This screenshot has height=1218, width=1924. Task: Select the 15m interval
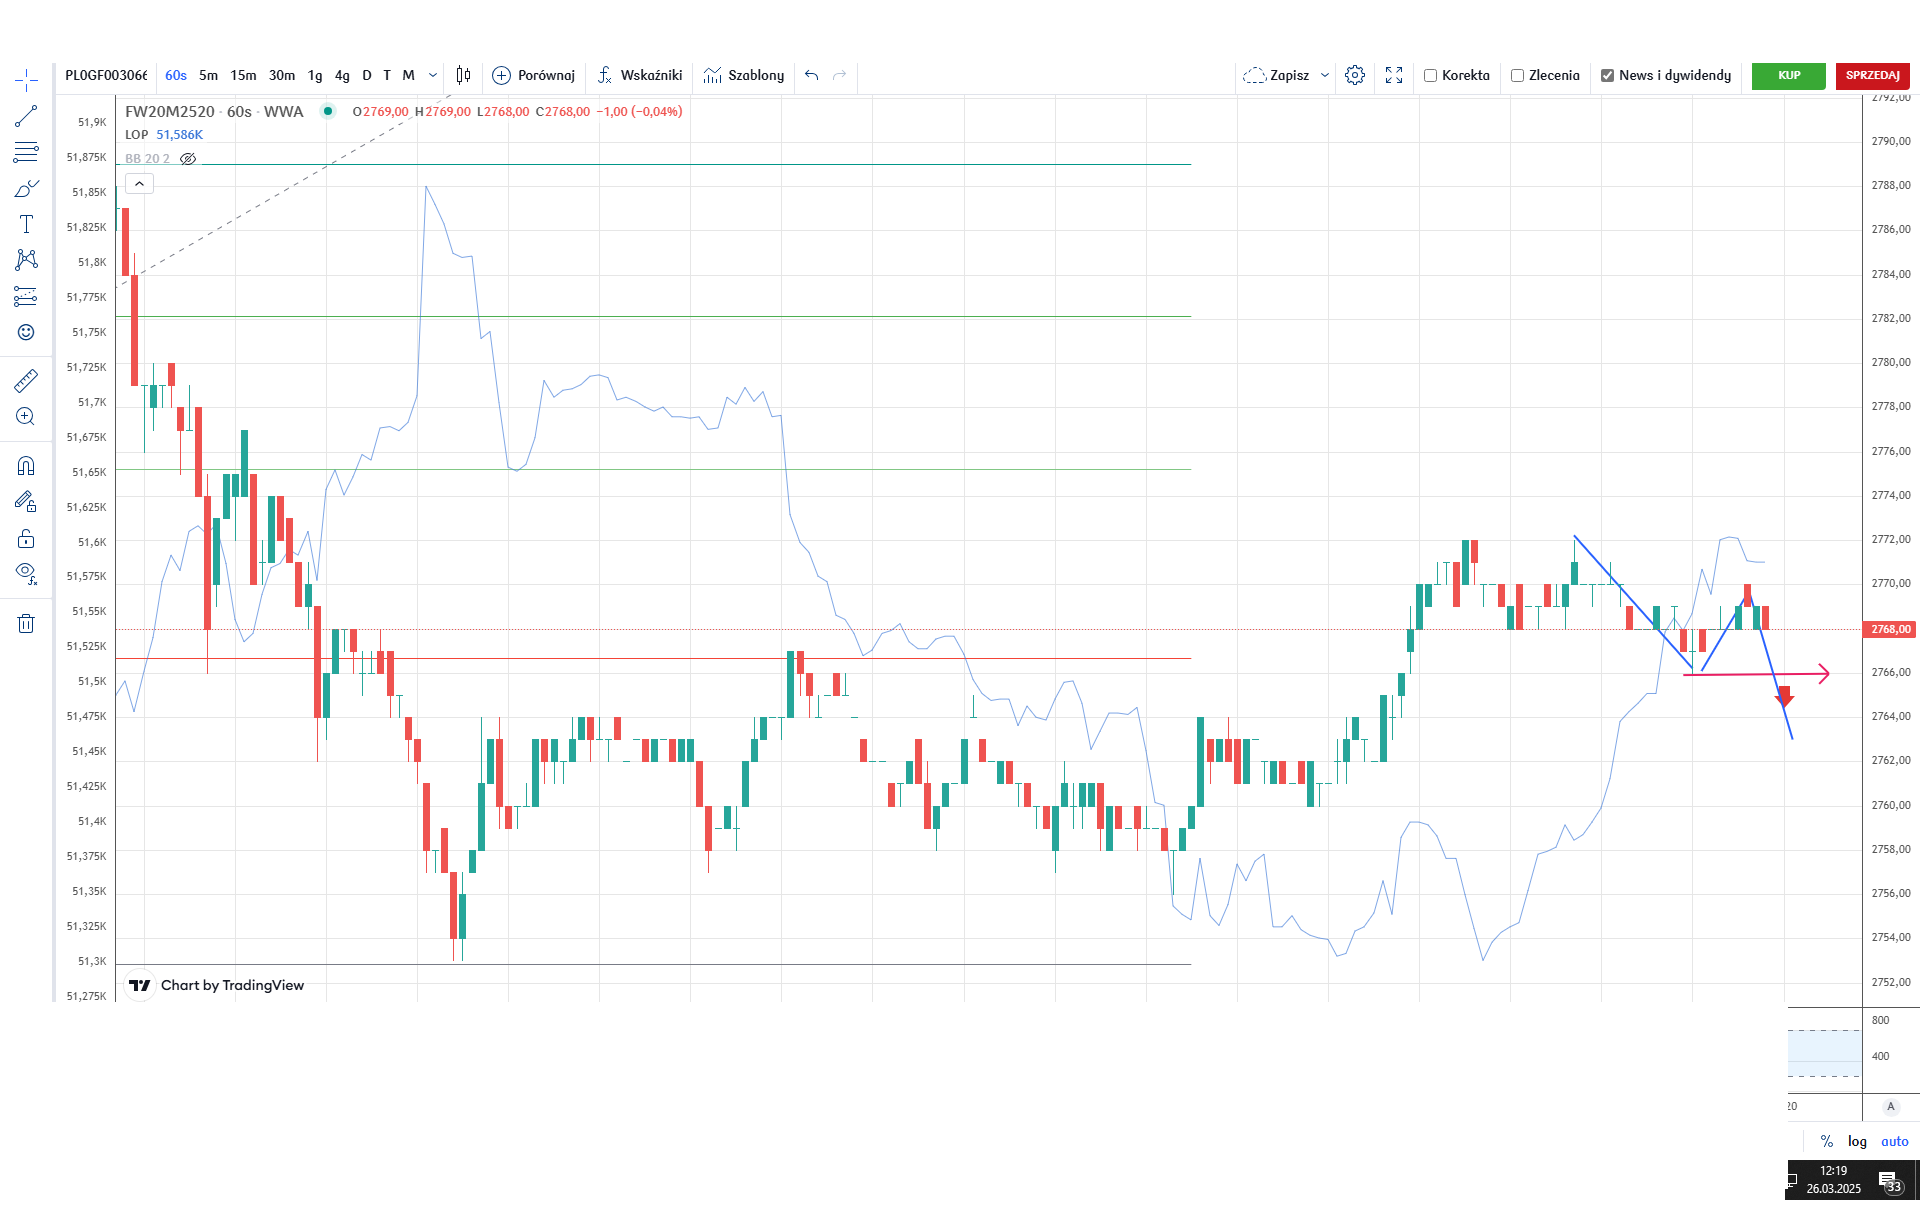pos(243,75)
